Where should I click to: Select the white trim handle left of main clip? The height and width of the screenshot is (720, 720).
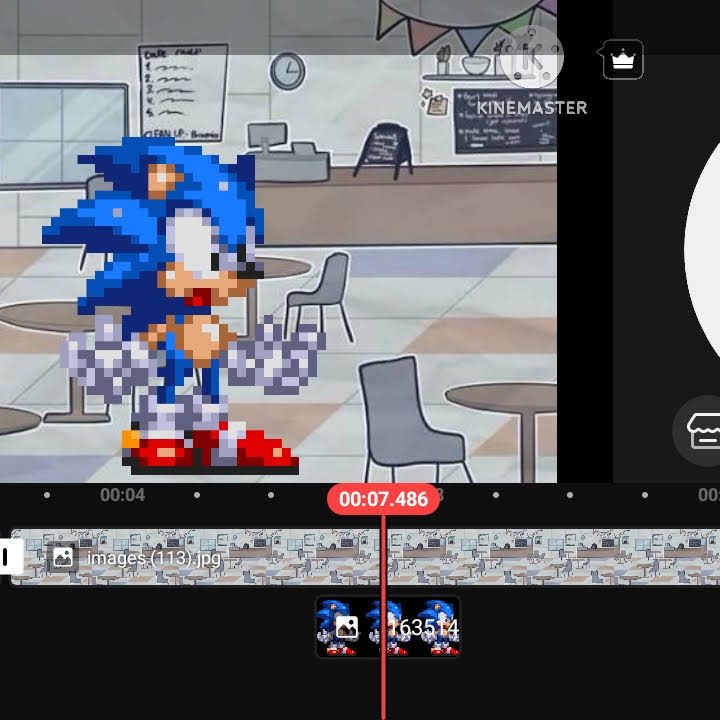coord(10,557)
